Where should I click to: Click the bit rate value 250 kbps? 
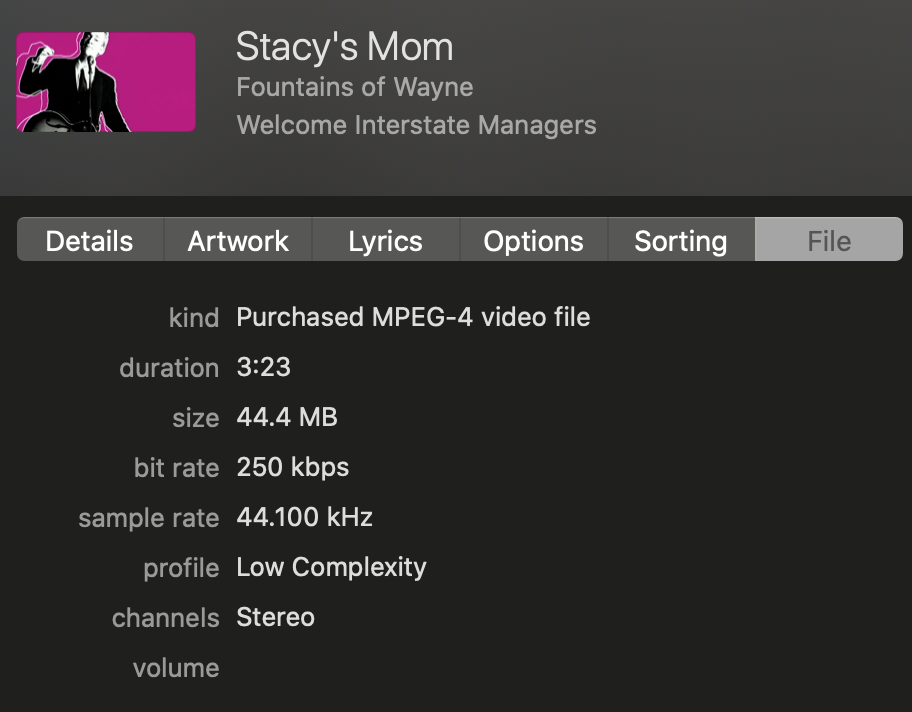pyautogui.click(x=293, y=468)
